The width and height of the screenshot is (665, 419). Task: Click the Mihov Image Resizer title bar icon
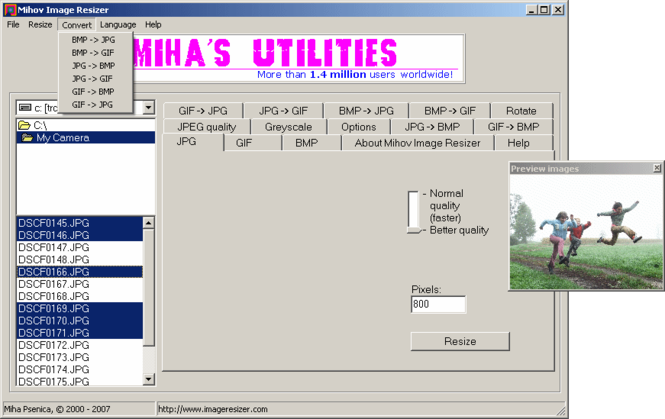(10, 9)
